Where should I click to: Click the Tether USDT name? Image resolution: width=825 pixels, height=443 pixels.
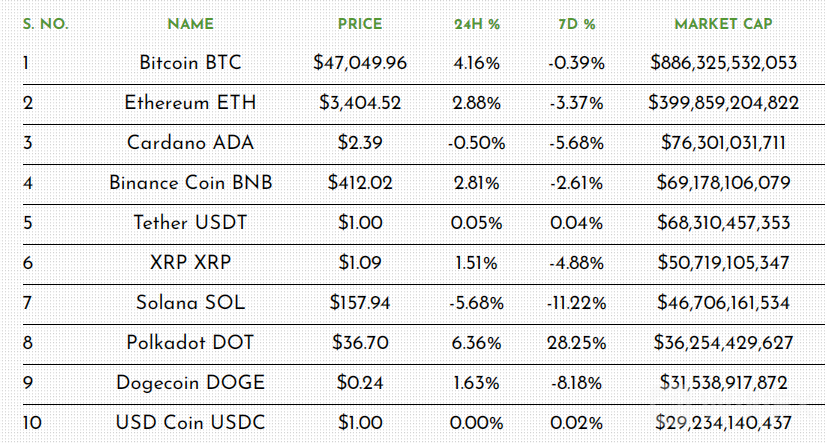point(190,223)
